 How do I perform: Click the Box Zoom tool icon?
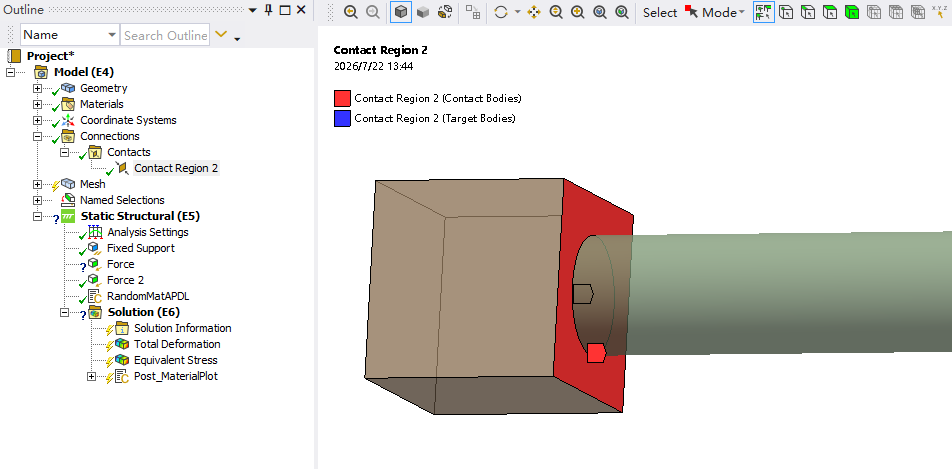click(578, 12)
